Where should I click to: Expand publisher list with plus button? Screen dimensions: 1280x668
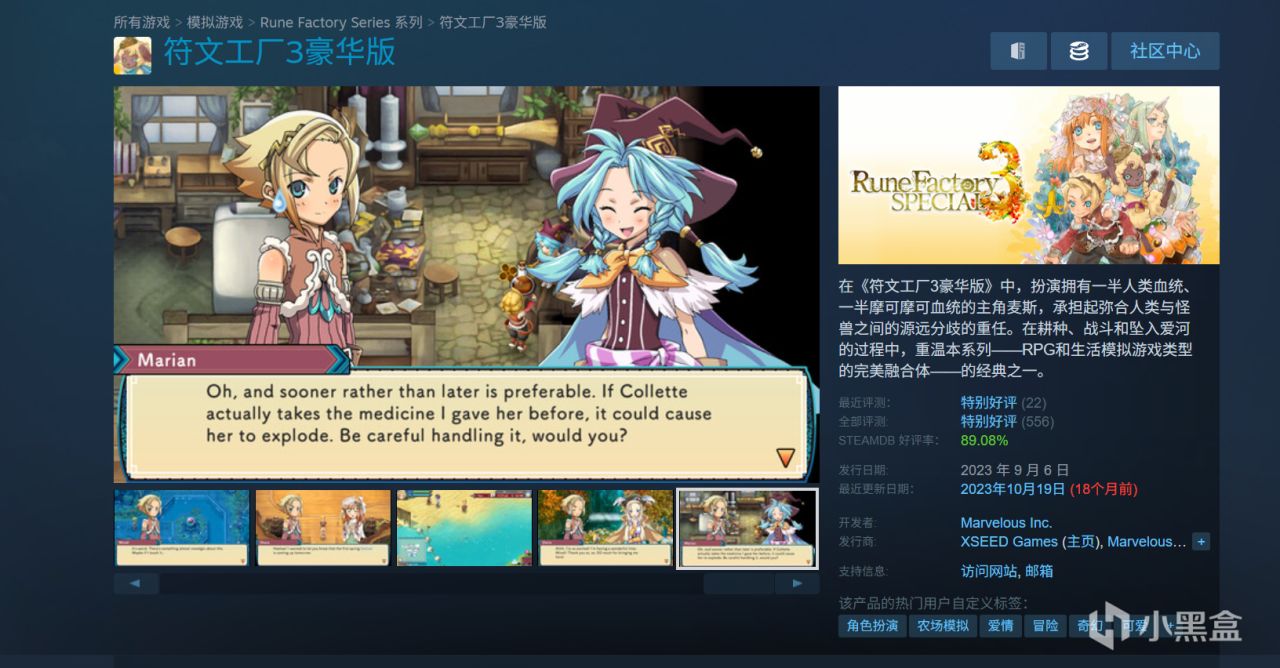point(1201,542)
